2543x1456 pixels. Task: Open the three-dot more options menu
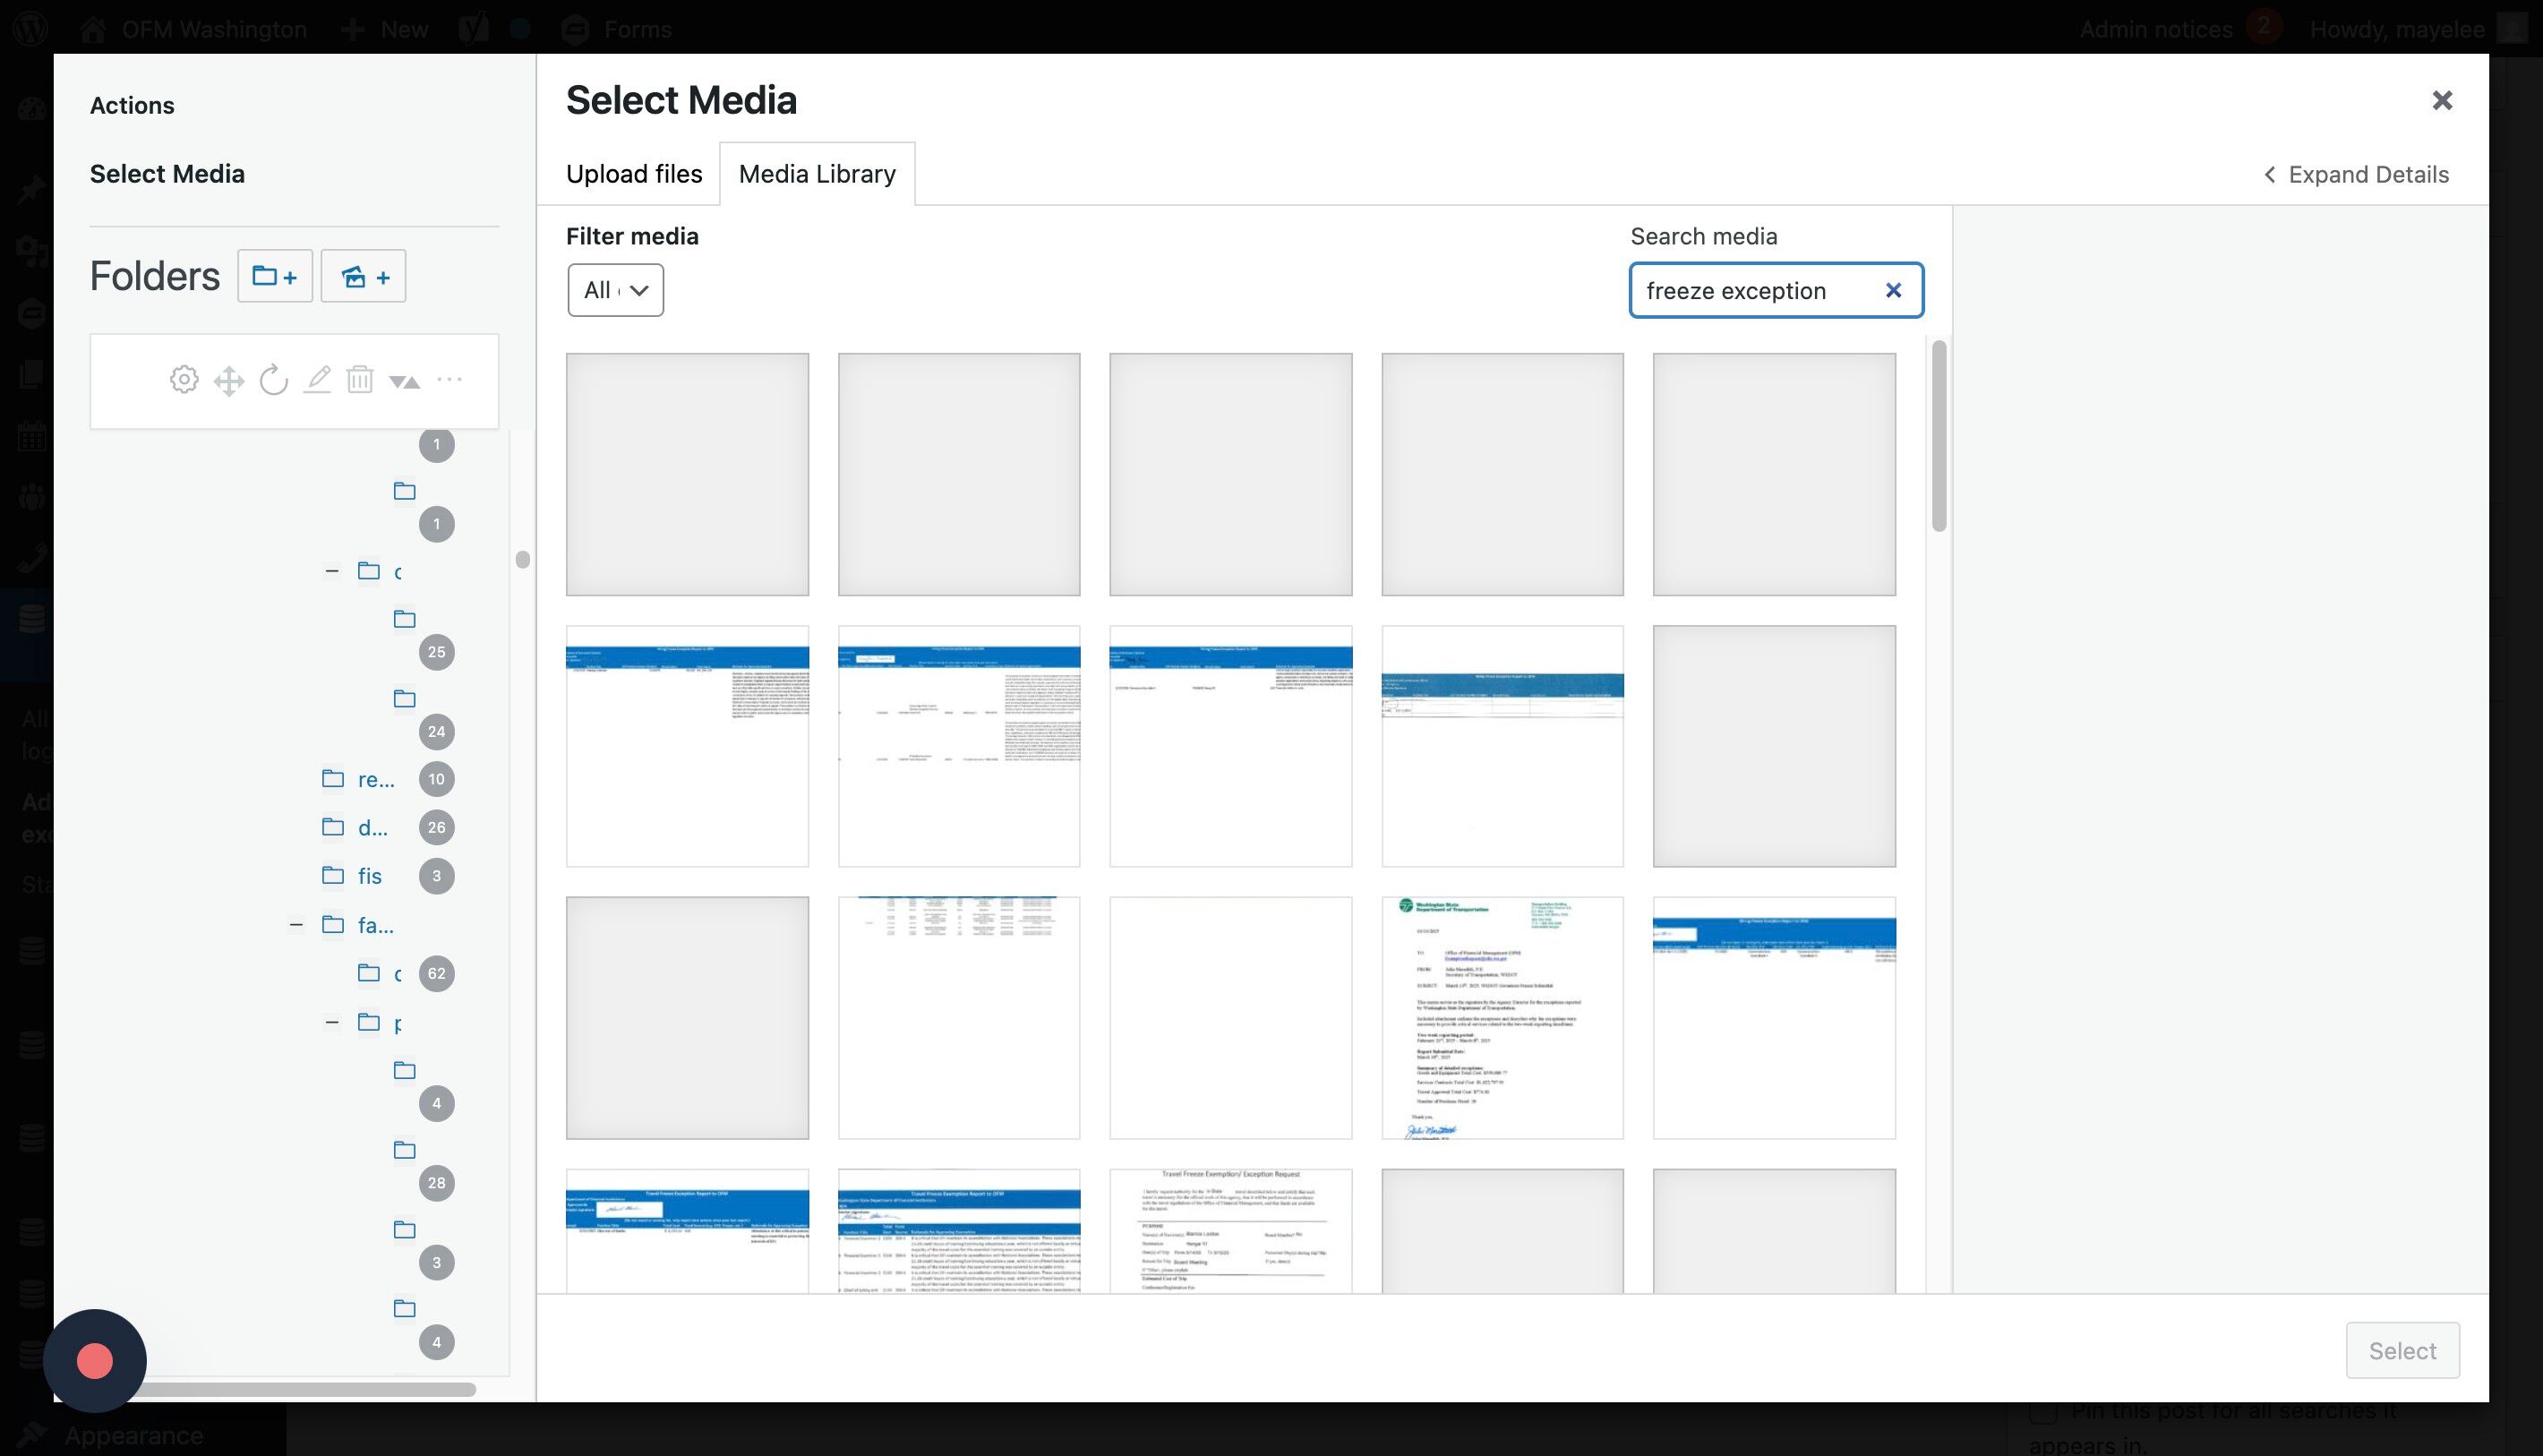449,379
